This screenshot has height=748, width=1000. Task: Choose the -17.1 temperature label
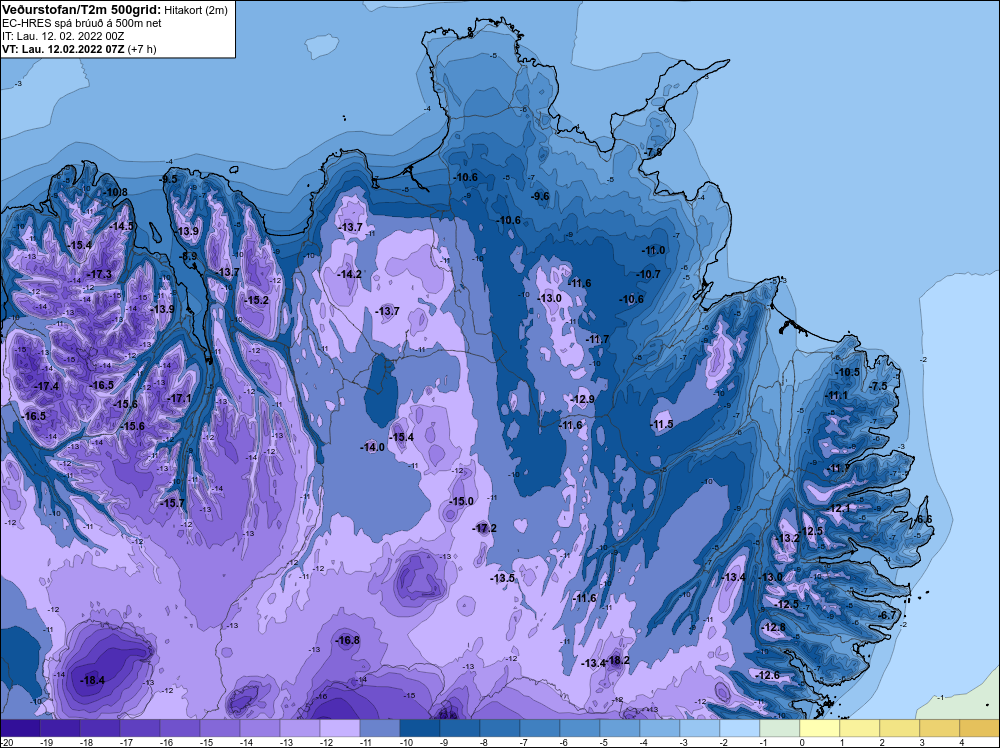click(x=179, y=399)
